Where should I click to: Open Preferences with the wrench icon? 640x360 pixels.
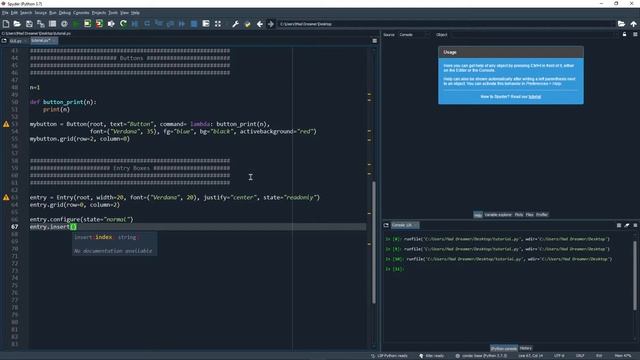pyautogui.click(x=236, y=24)
